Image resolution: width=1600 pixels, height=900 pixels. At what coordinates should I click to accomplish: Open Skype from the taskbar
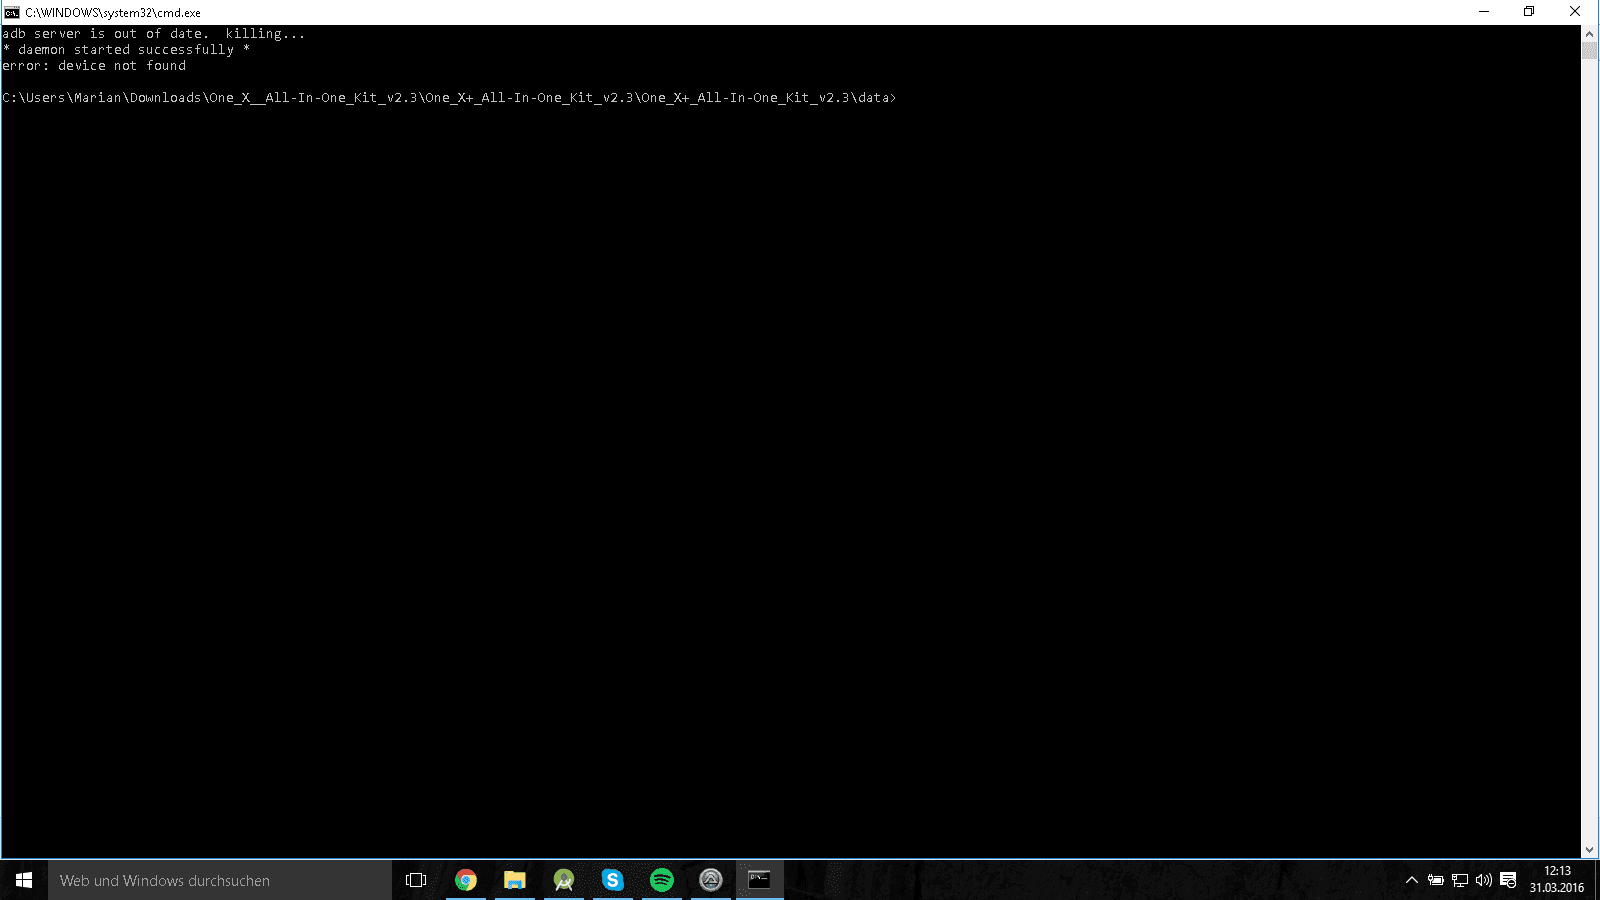[x=613, y=880]
